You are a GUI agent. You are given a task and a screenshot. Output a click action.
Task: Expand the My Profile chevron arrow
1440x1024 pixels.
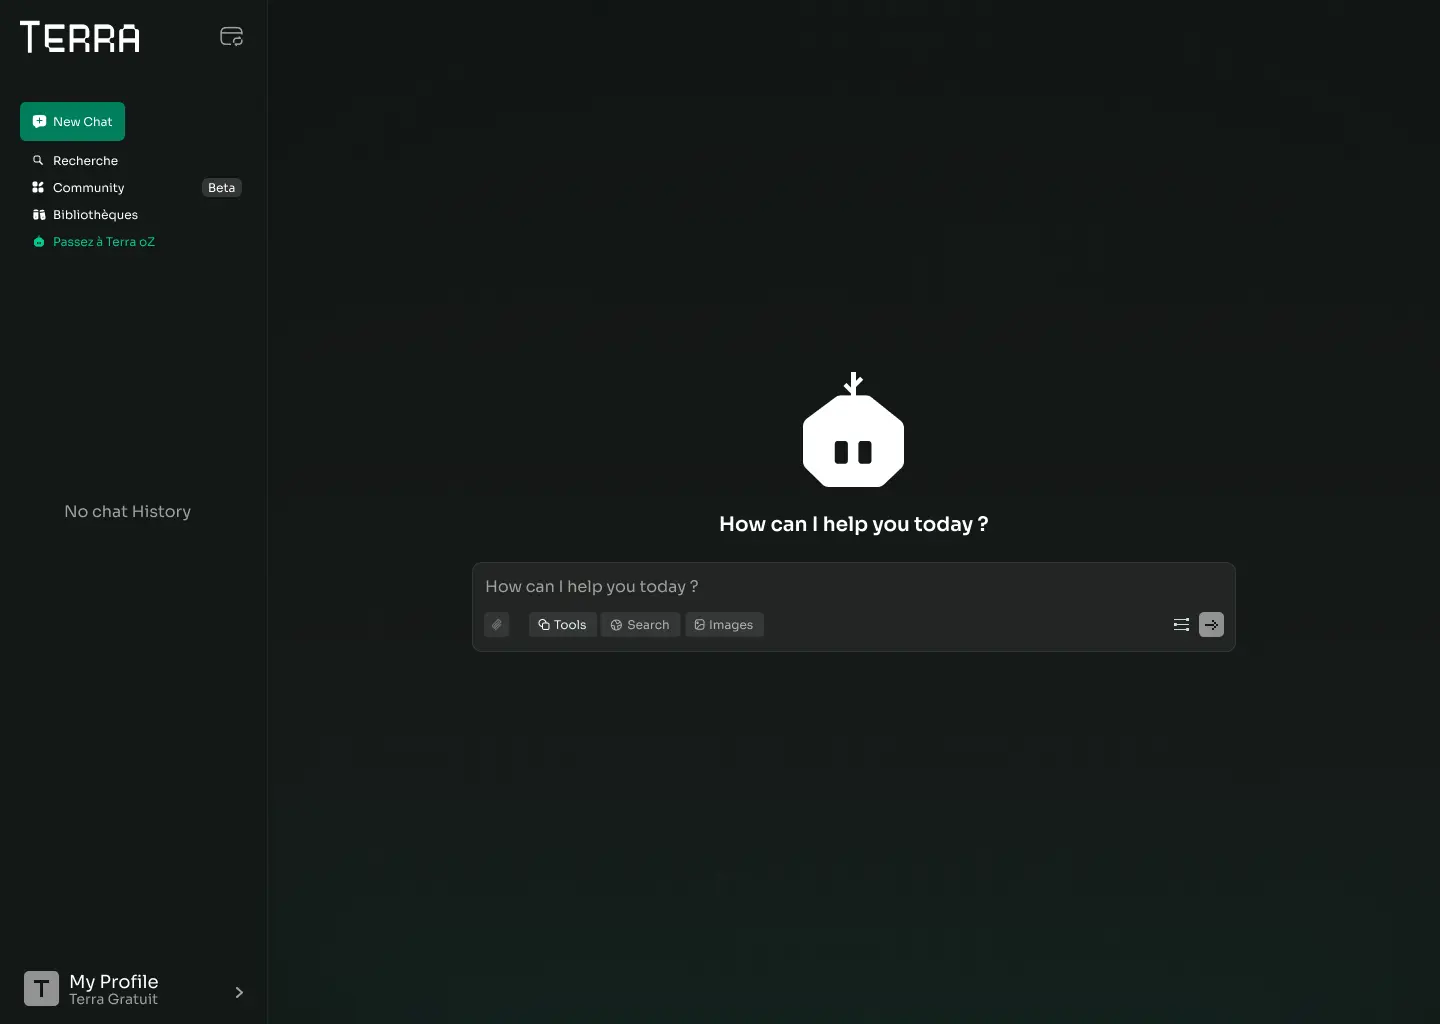coord(239,992)
